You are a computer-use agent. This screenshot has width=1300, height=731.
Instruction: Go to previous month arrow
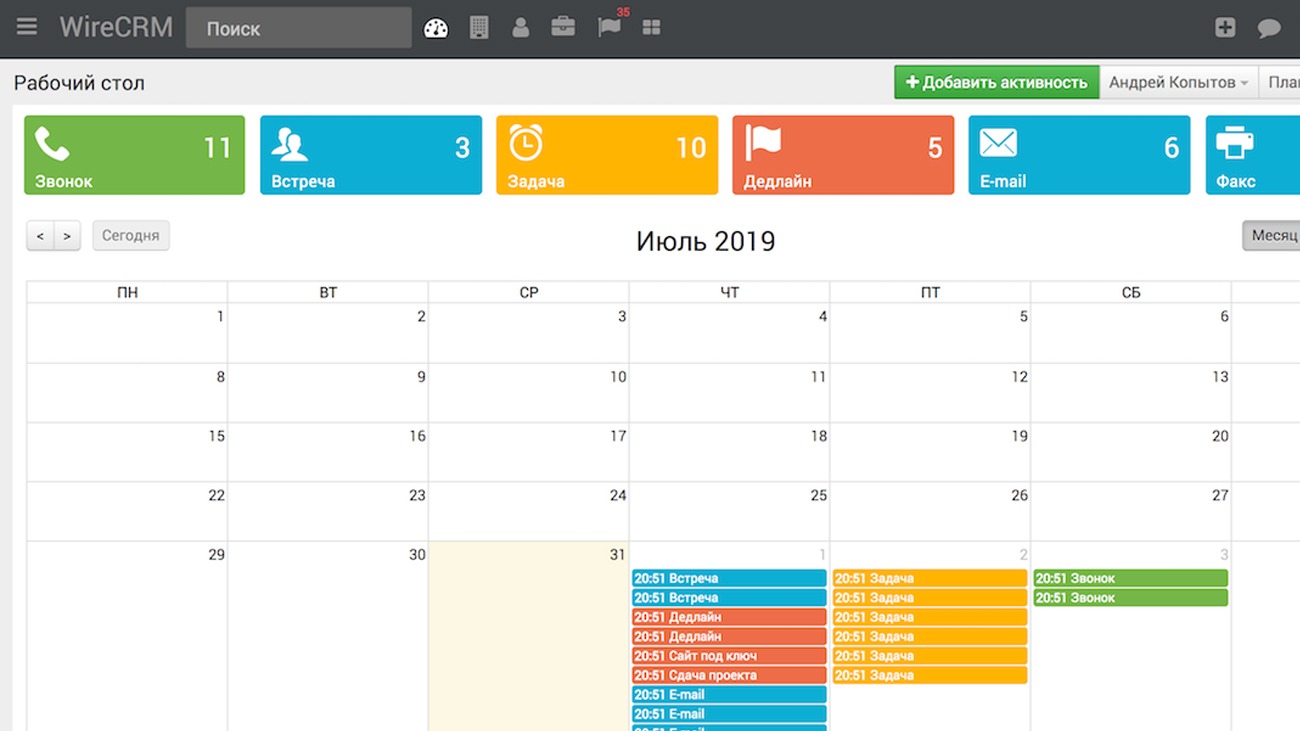pos(40,236)
